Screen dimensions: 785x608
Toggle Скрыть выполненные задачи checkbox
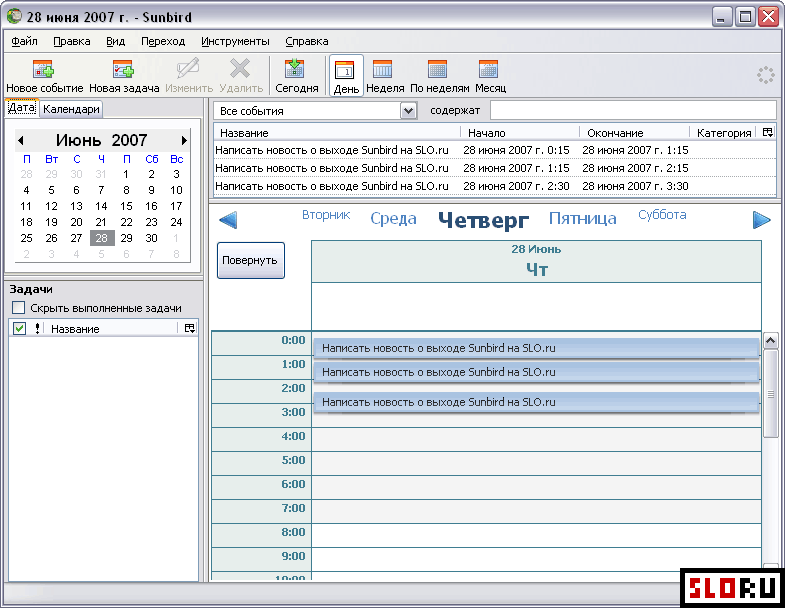[x=19, y=308]
